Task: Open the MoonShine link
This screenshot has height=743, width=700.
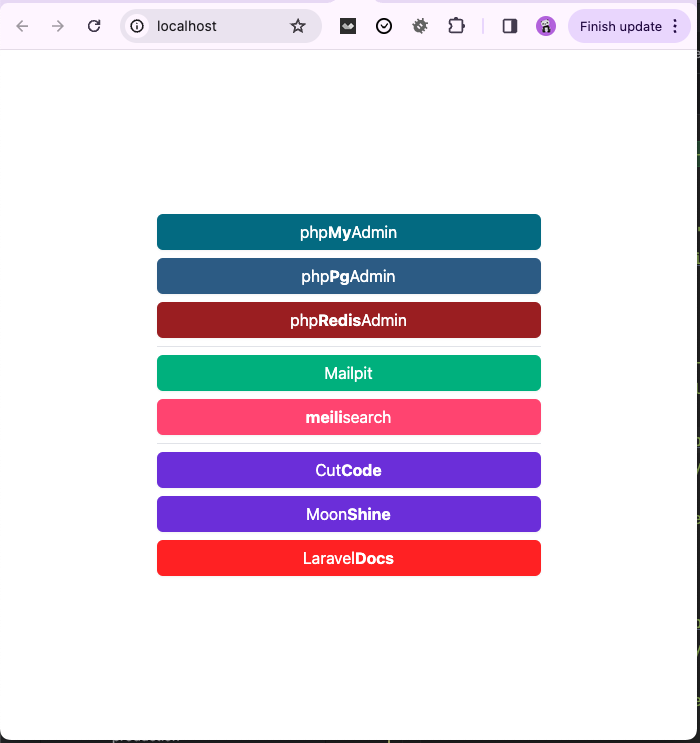Action: (x=349, y=514)
